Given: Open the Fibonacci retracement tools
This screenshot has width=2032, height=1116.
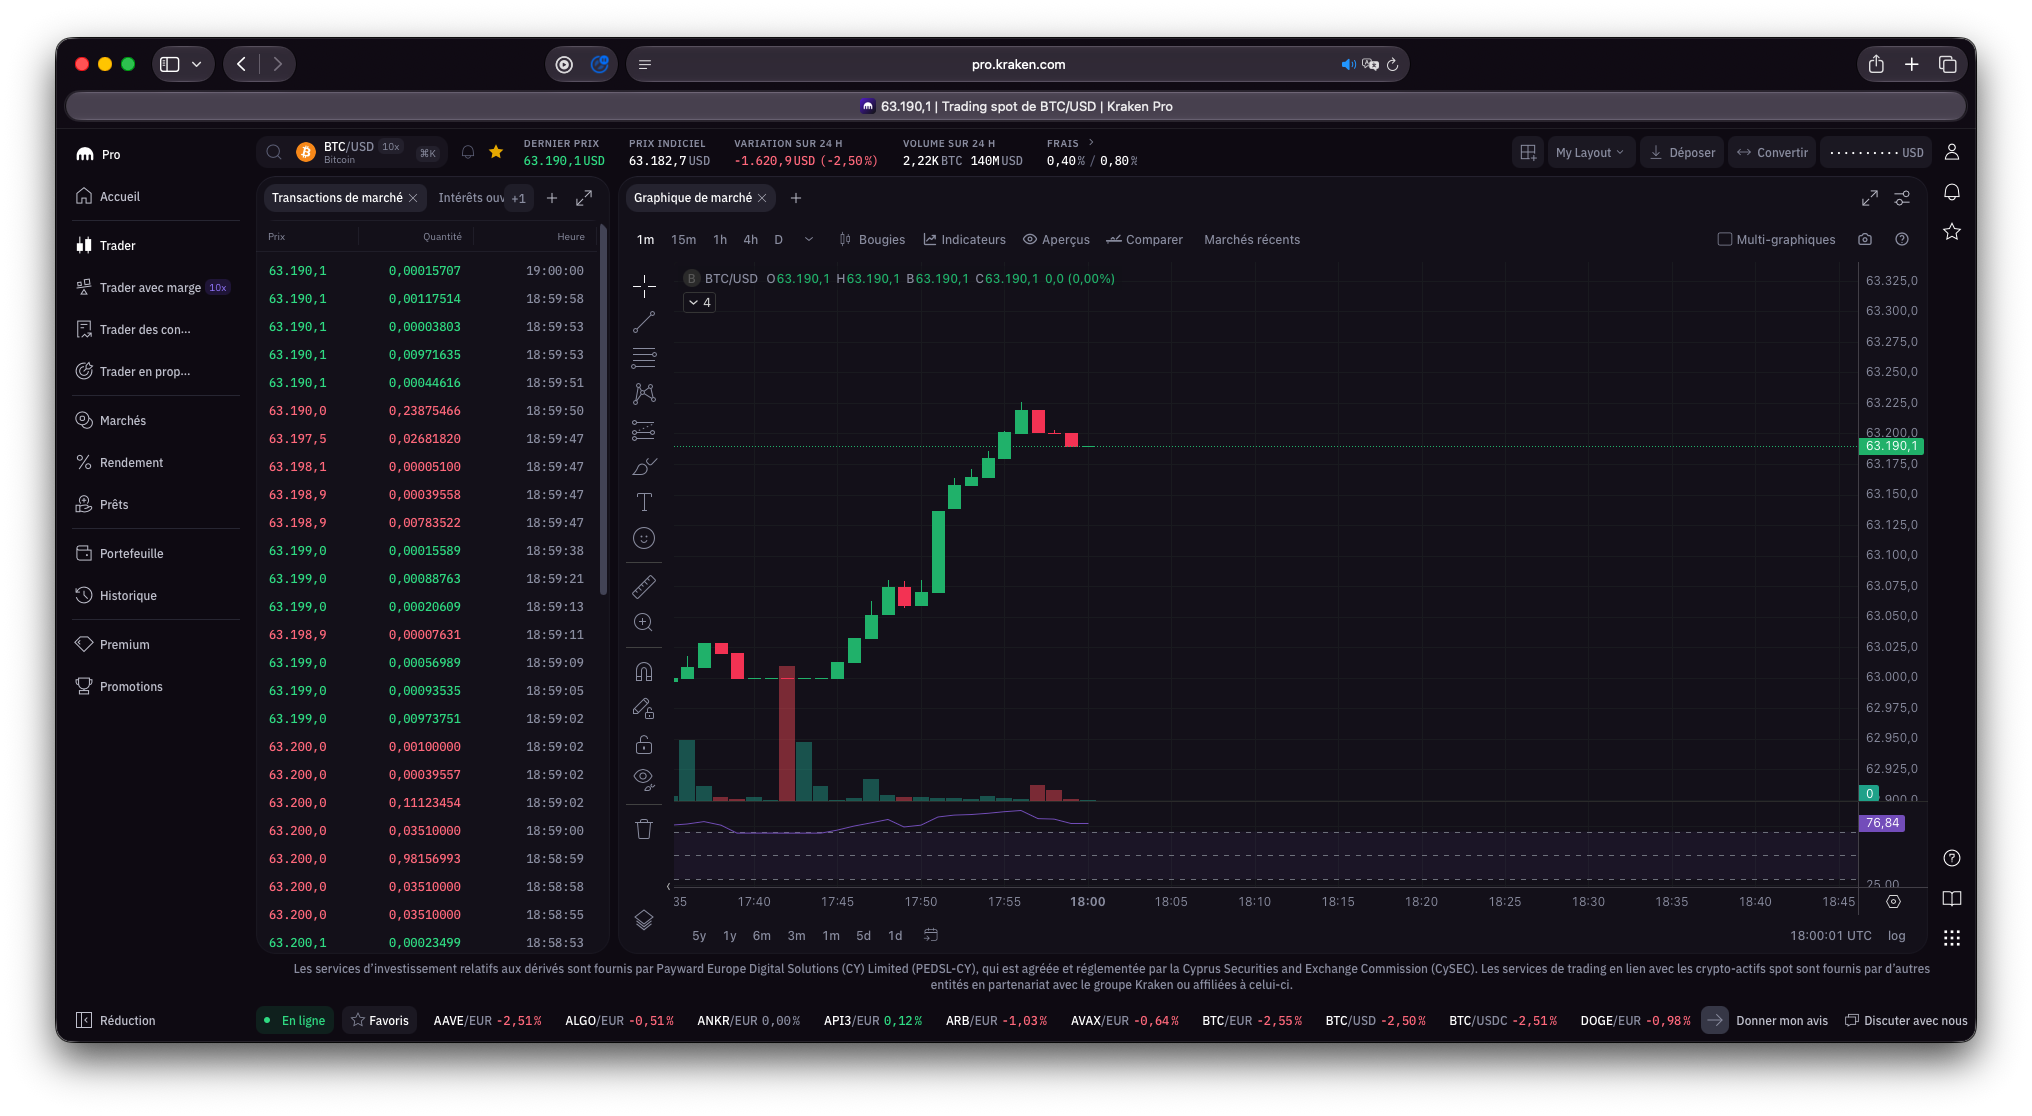Looking at the screenshot, I should (x=644, y=358).
